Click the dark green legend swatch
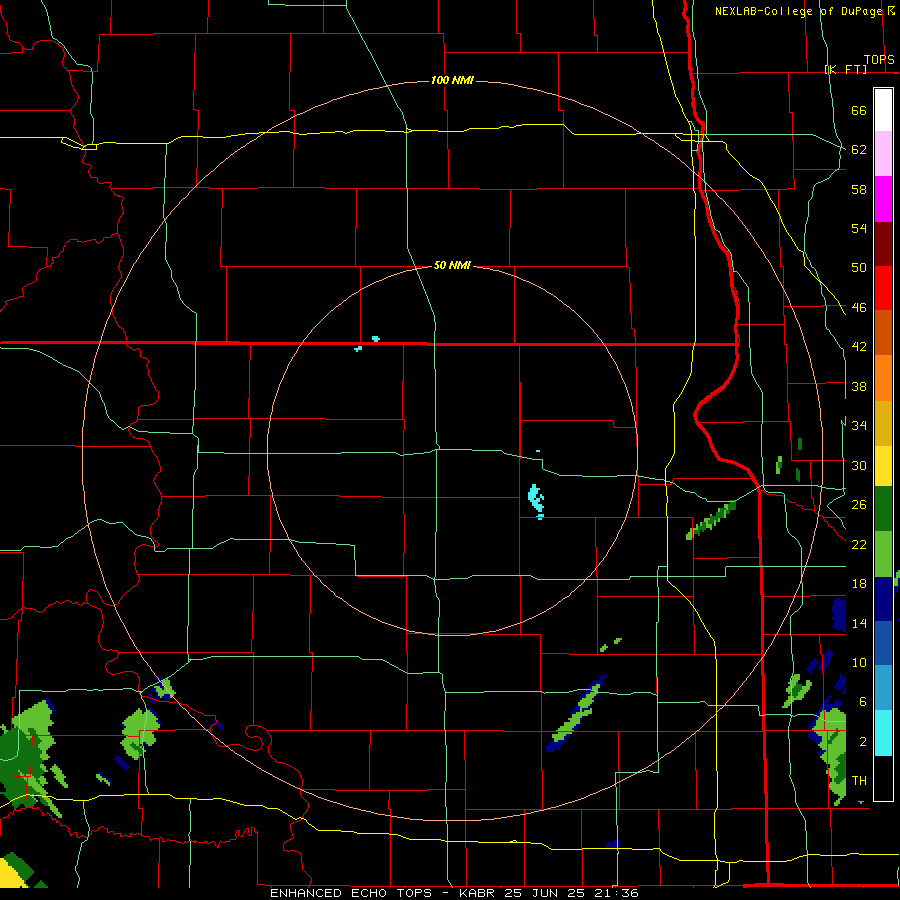The width and height of the screenshot is (900, 900). pyautogui.click(x=883, y=509)
